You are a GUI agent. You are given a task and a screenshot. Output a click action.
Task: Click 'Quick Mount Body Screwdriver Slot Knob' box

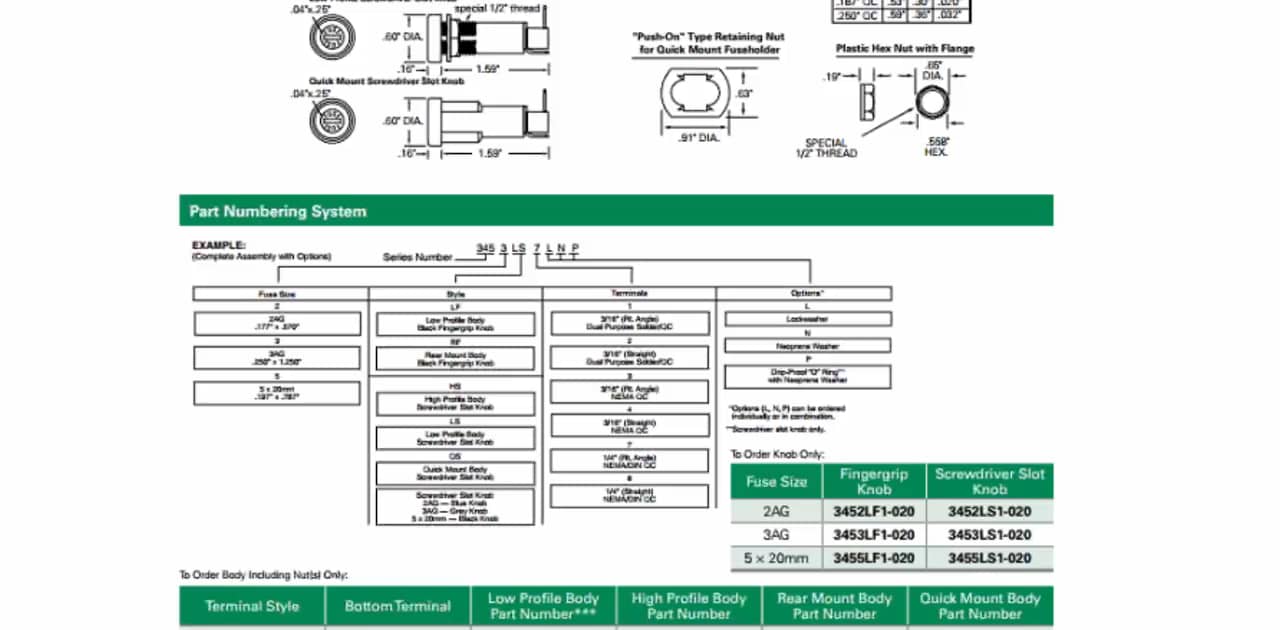455,473
